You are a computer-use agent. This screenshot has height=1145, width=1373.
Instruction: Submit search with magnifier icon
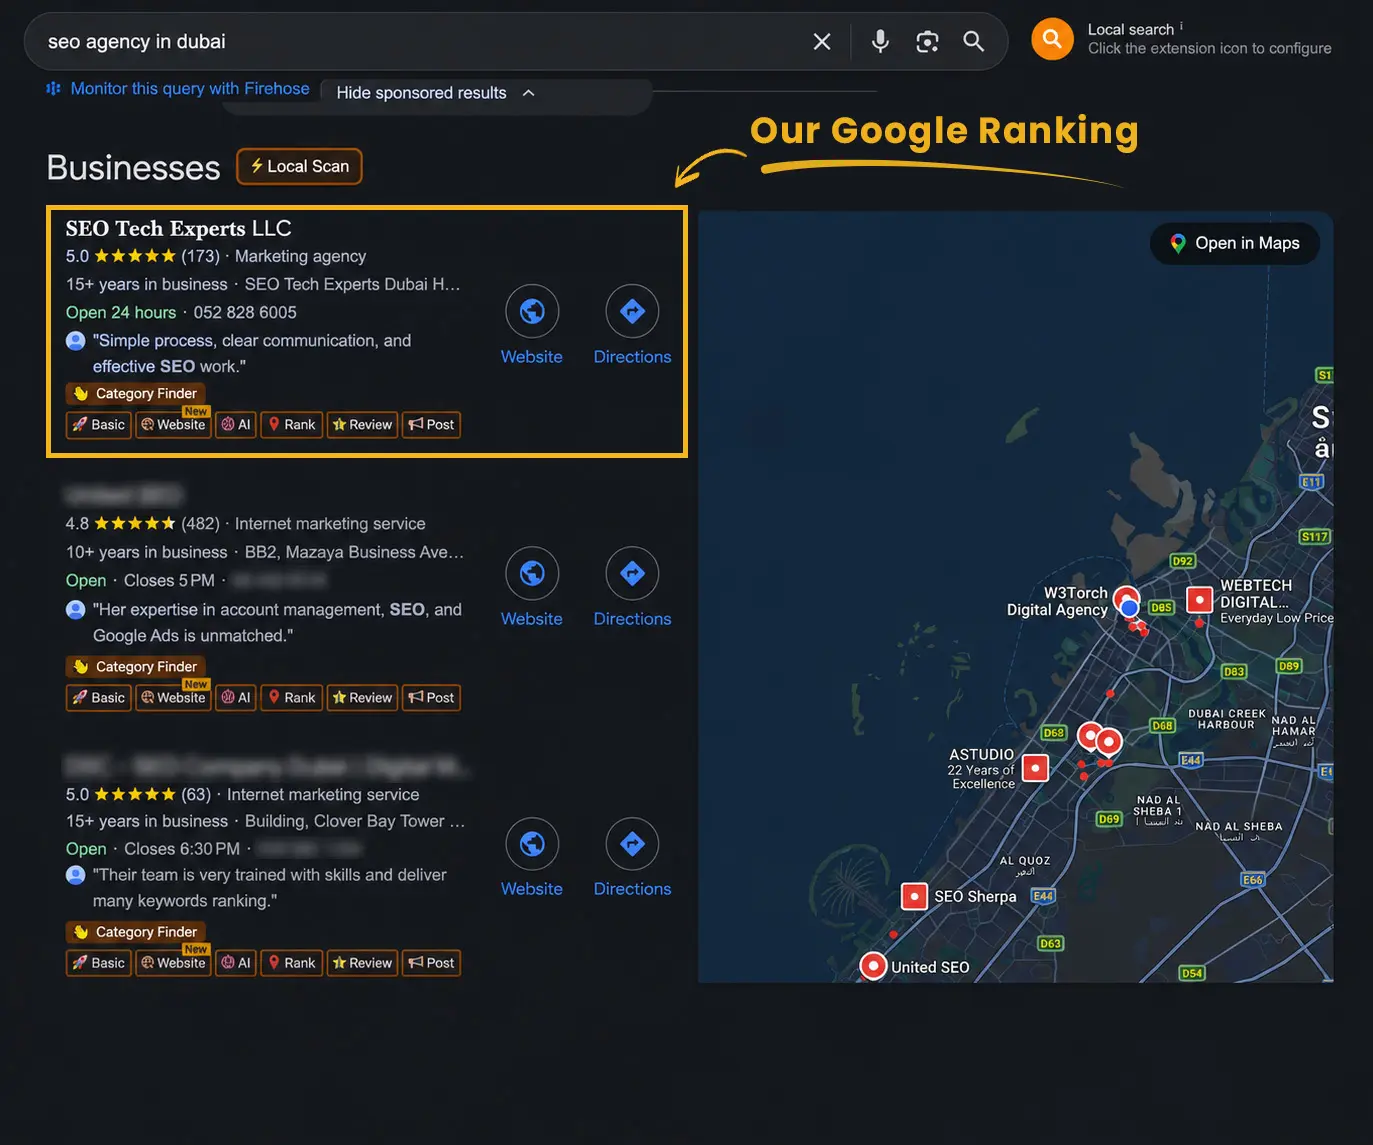point(973,41)
